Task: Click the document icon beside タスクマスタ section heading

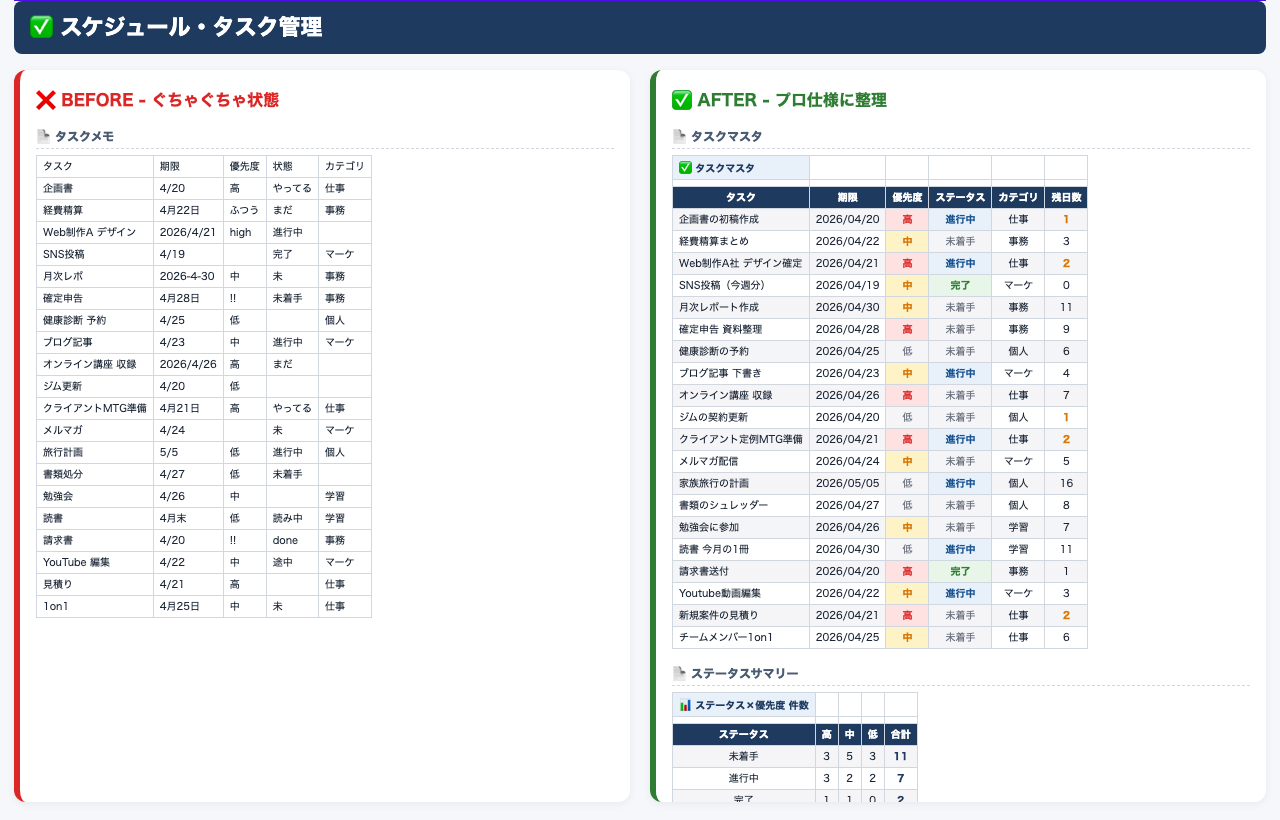Action: [x=679, y=136]
